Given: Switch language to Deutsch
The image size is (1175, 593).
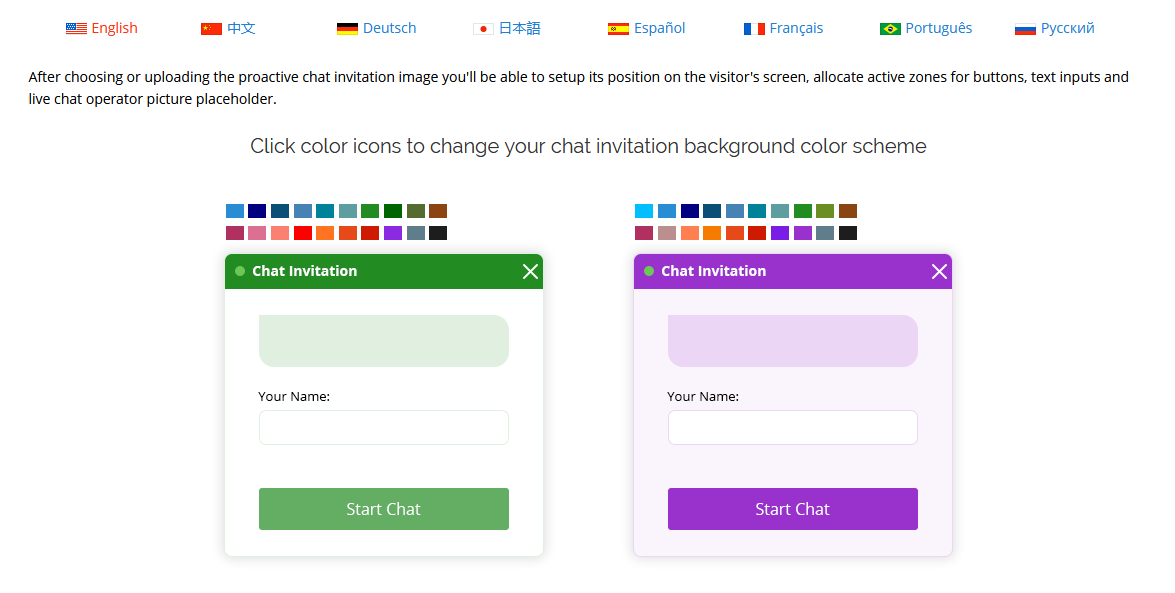Looking at the screenshot, I should coord(390,28).
